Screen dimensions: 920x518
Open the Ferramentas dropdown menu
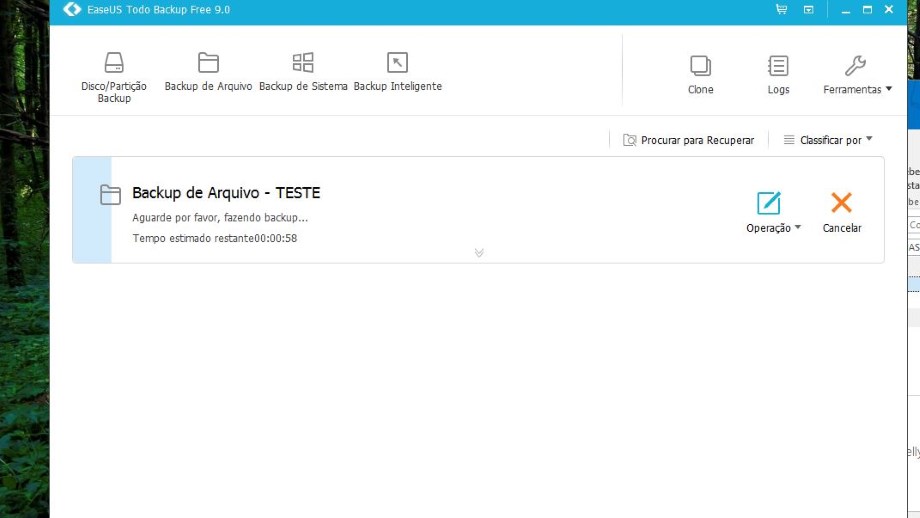click(857, 76)
